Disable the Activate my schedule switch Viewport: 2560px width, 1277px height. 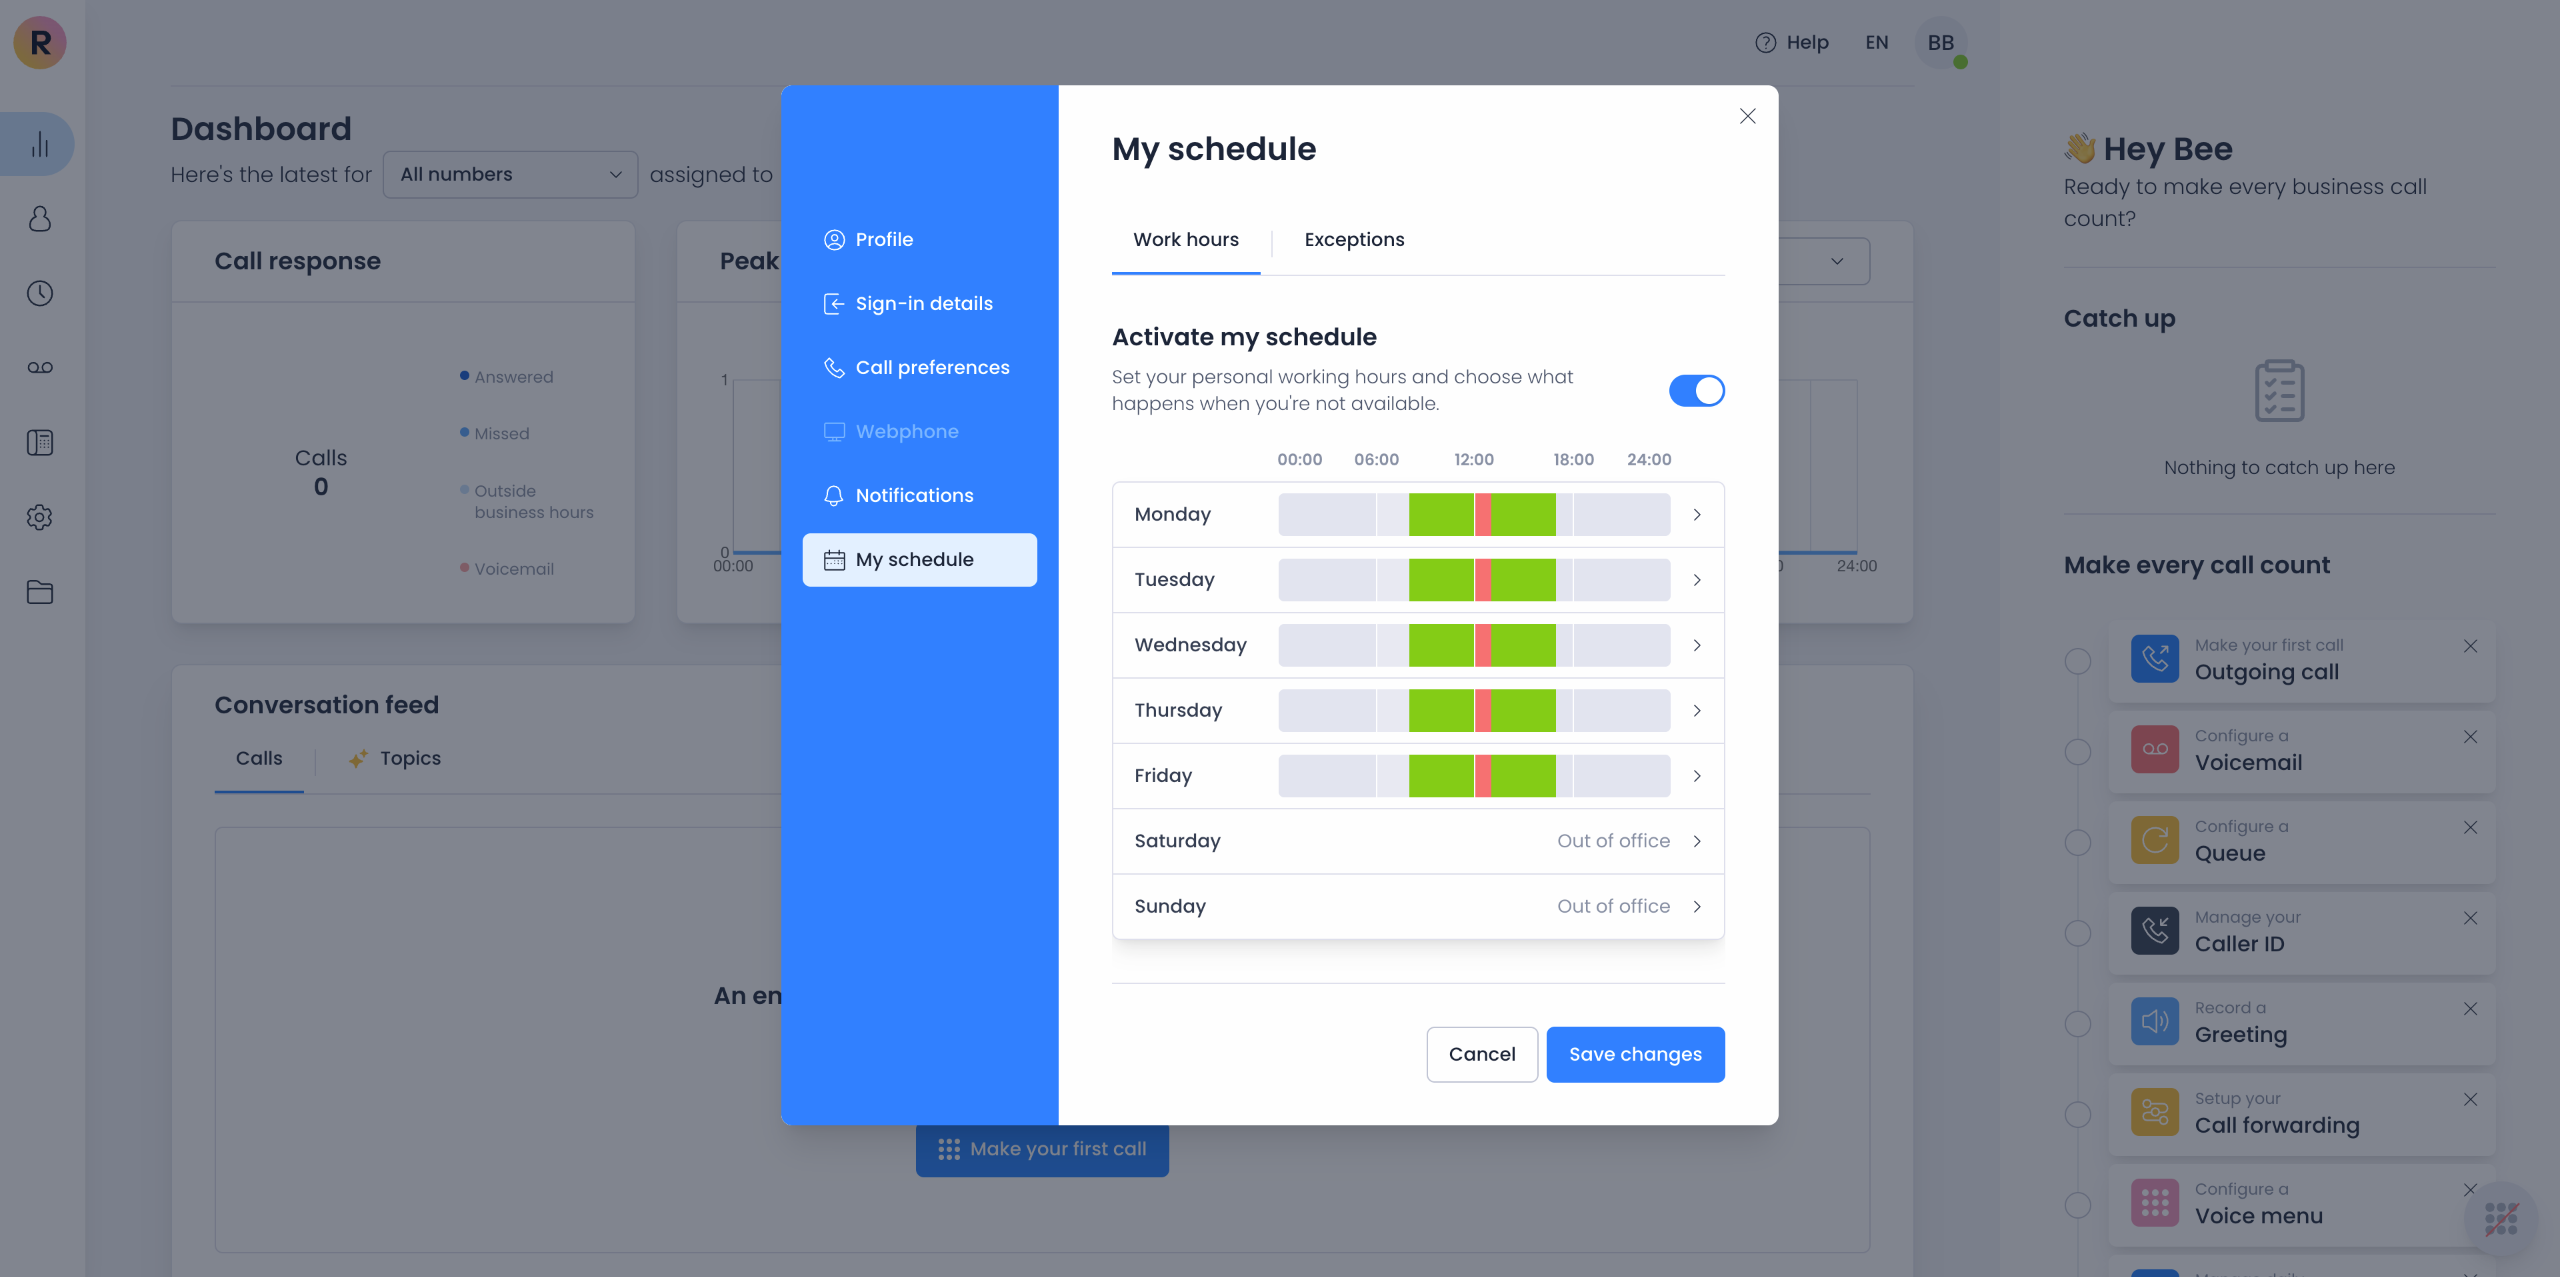click(1696, 391)
